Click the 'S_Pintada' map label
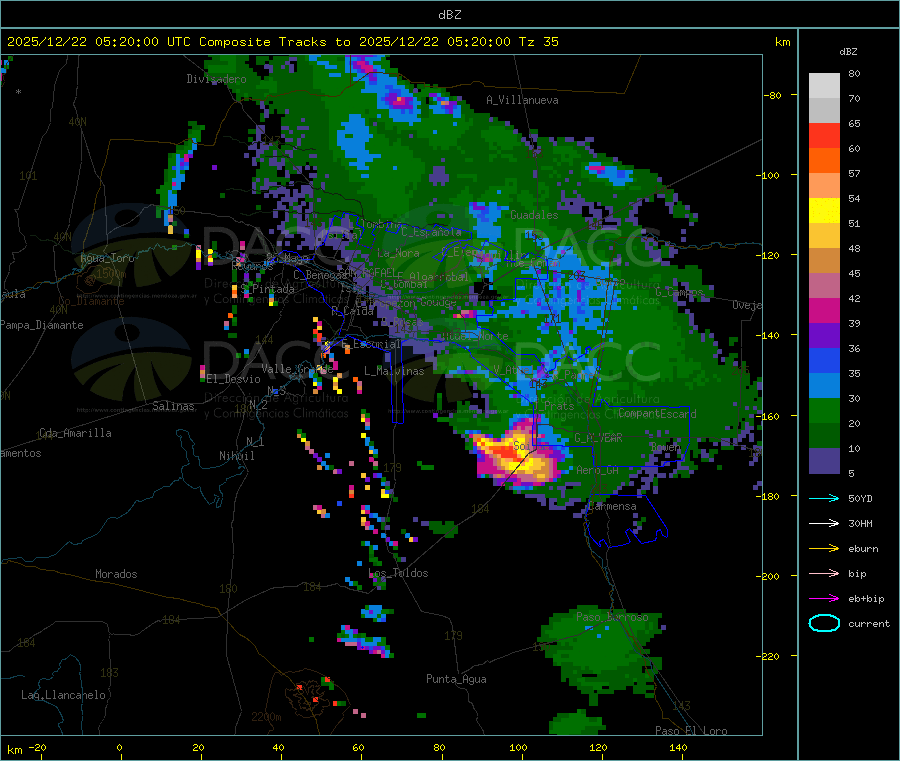The width and height of the screenshot is (900, 761). click(x=268, y=289)
